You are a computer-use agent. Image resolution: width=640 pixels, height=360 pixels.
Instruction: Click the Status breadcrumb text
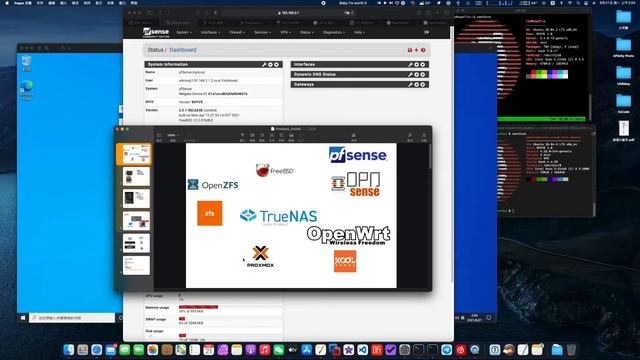pyautogui.click(x=155, y=50)
